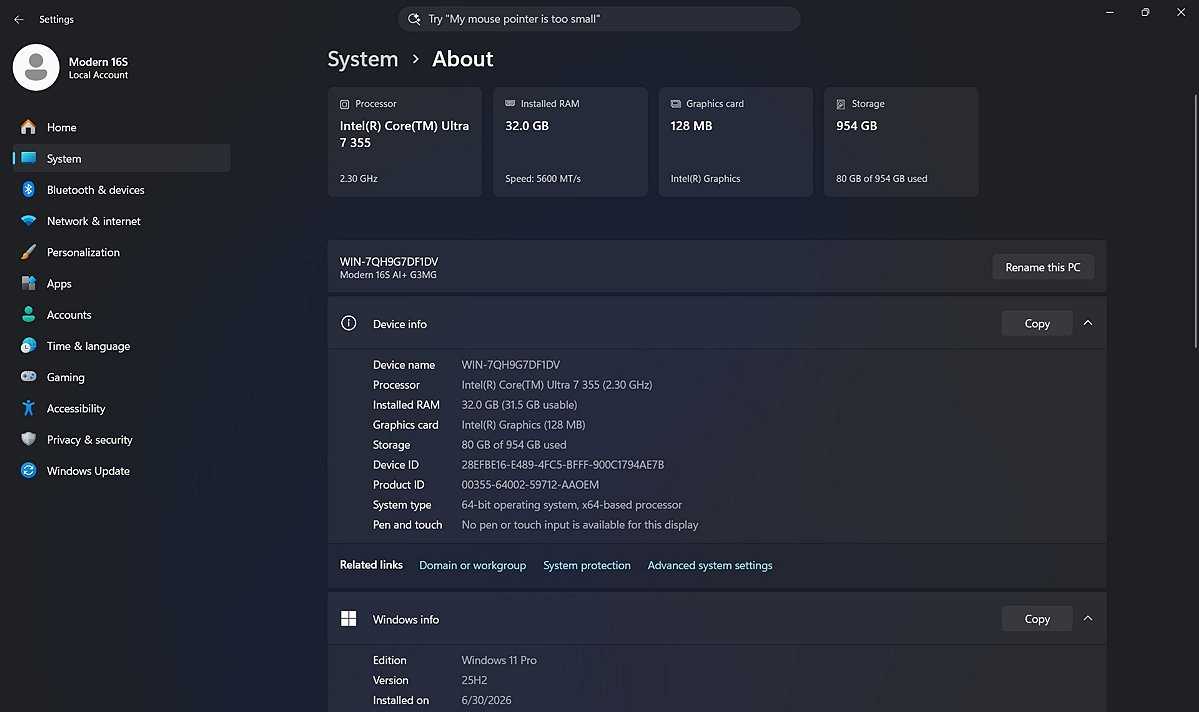Click the Version value 25H2

click(474, 680)
